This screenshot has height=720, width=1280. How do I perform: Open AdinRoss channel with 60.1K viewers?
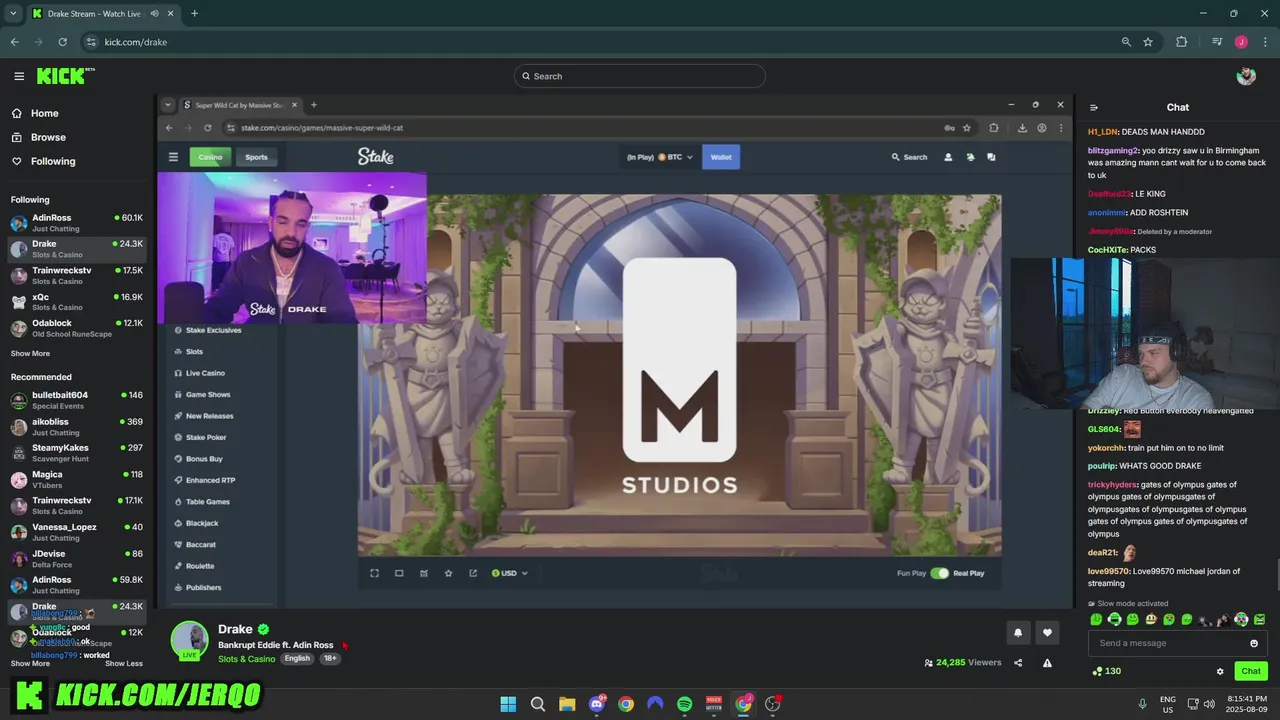coord(77,222)
